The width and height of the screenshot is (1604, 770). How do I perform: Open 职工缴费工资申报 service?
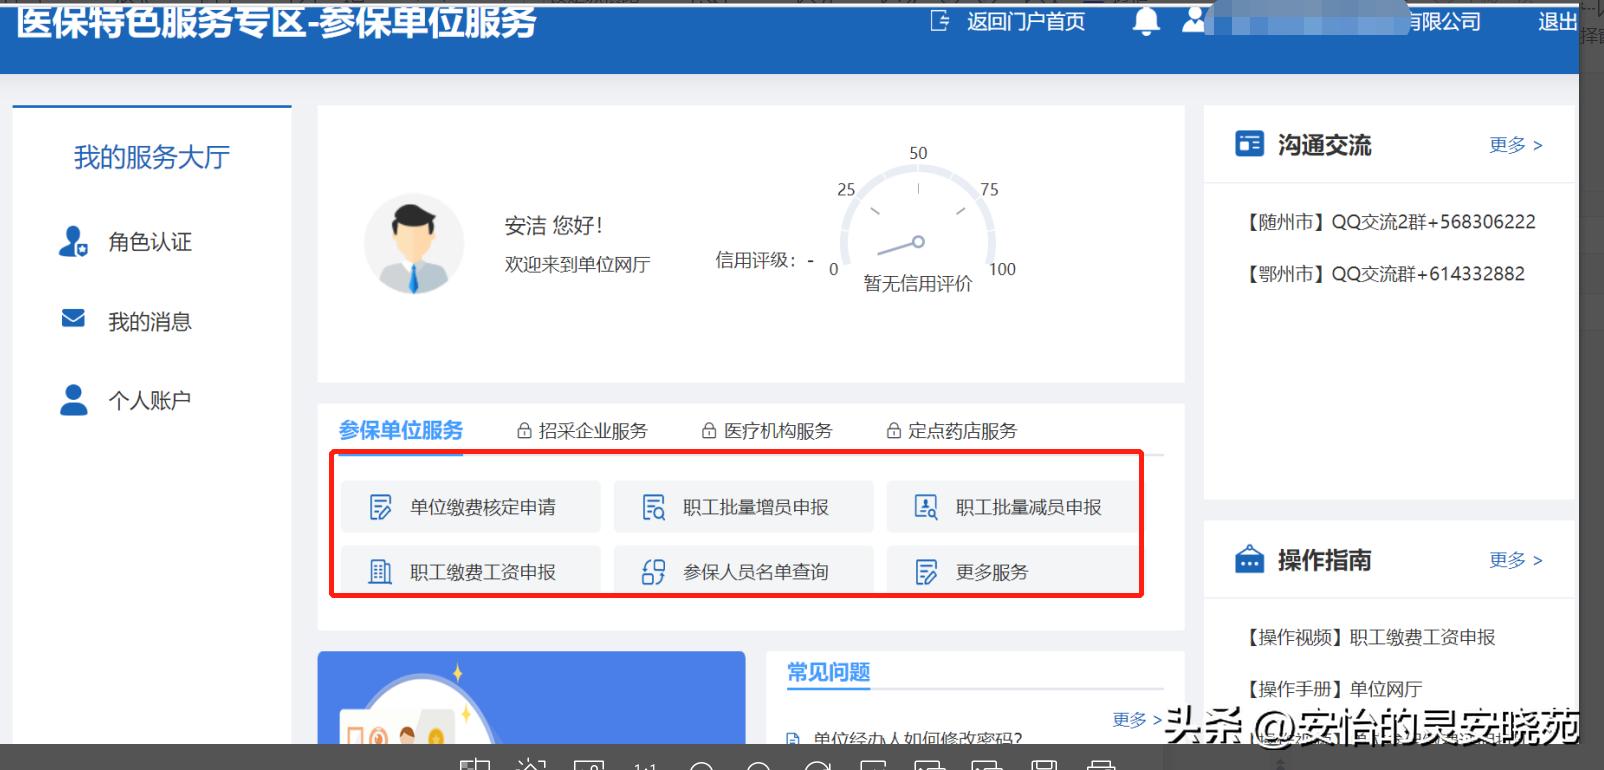coord(471,570)
